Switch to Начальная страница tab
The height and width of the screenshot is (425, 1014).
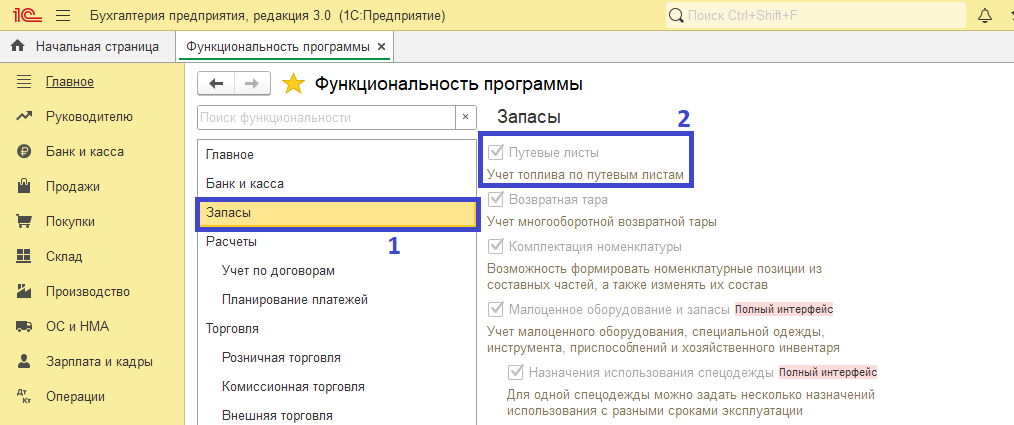pyautogui.click(x=88, y=47)
